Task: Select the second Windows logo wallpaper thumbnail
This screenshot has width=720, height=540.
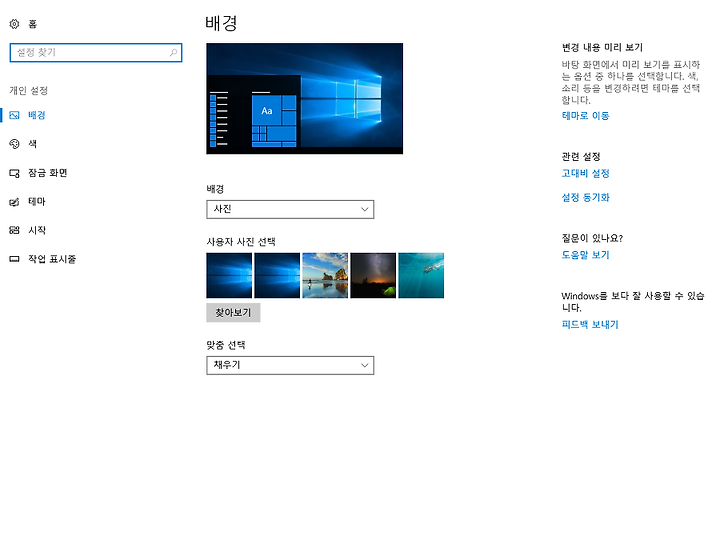Action: (277, 276)
